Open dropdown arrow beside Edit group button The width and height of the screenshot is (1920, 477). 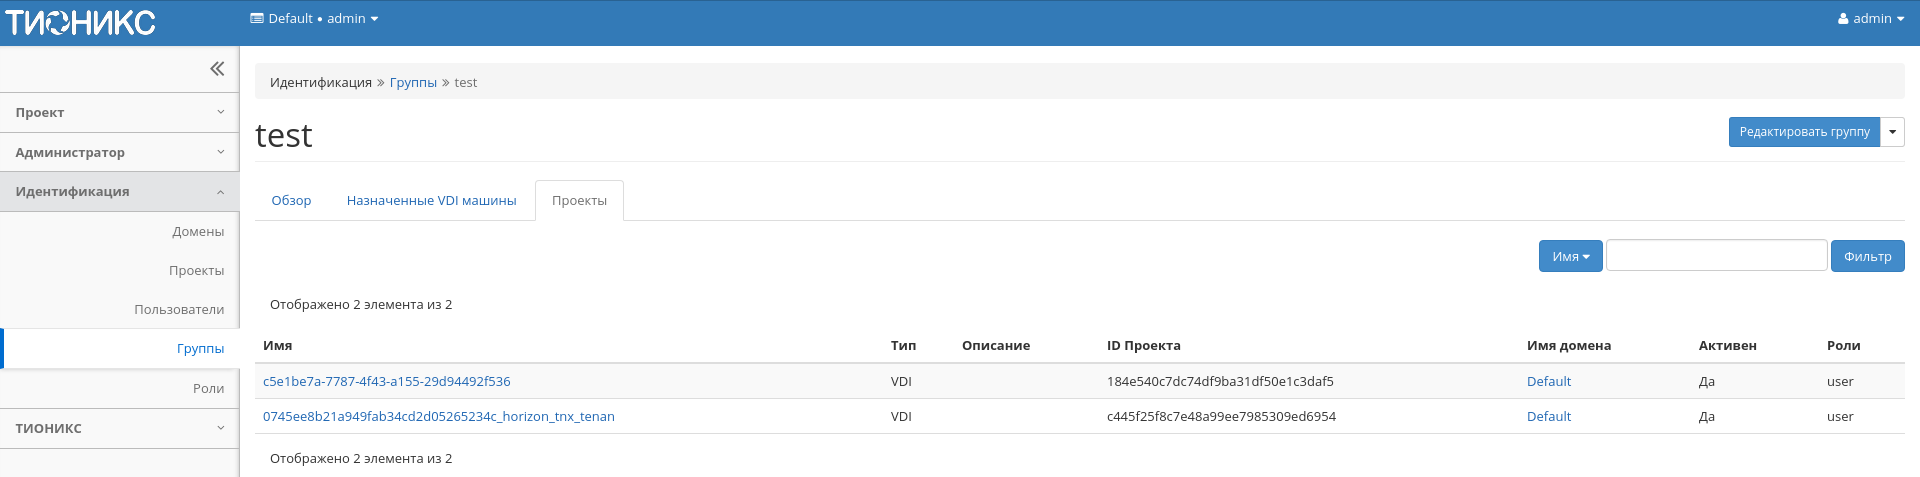1892,132
